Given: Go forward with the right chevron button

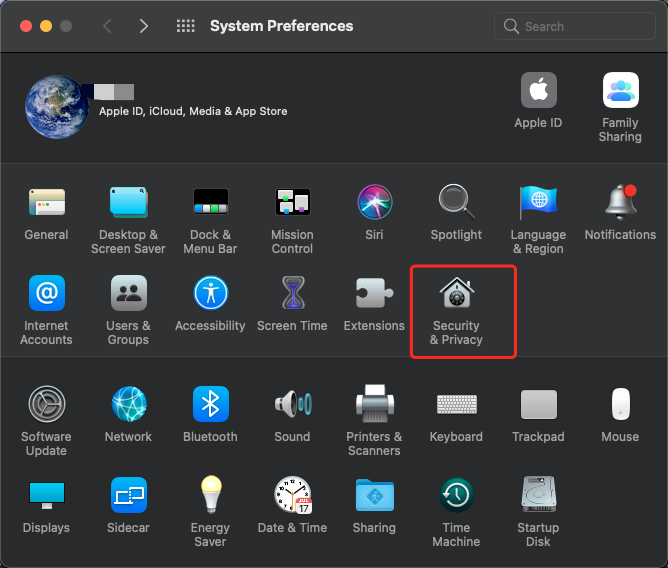Looking at the screenshot, I should click(144, 26).
